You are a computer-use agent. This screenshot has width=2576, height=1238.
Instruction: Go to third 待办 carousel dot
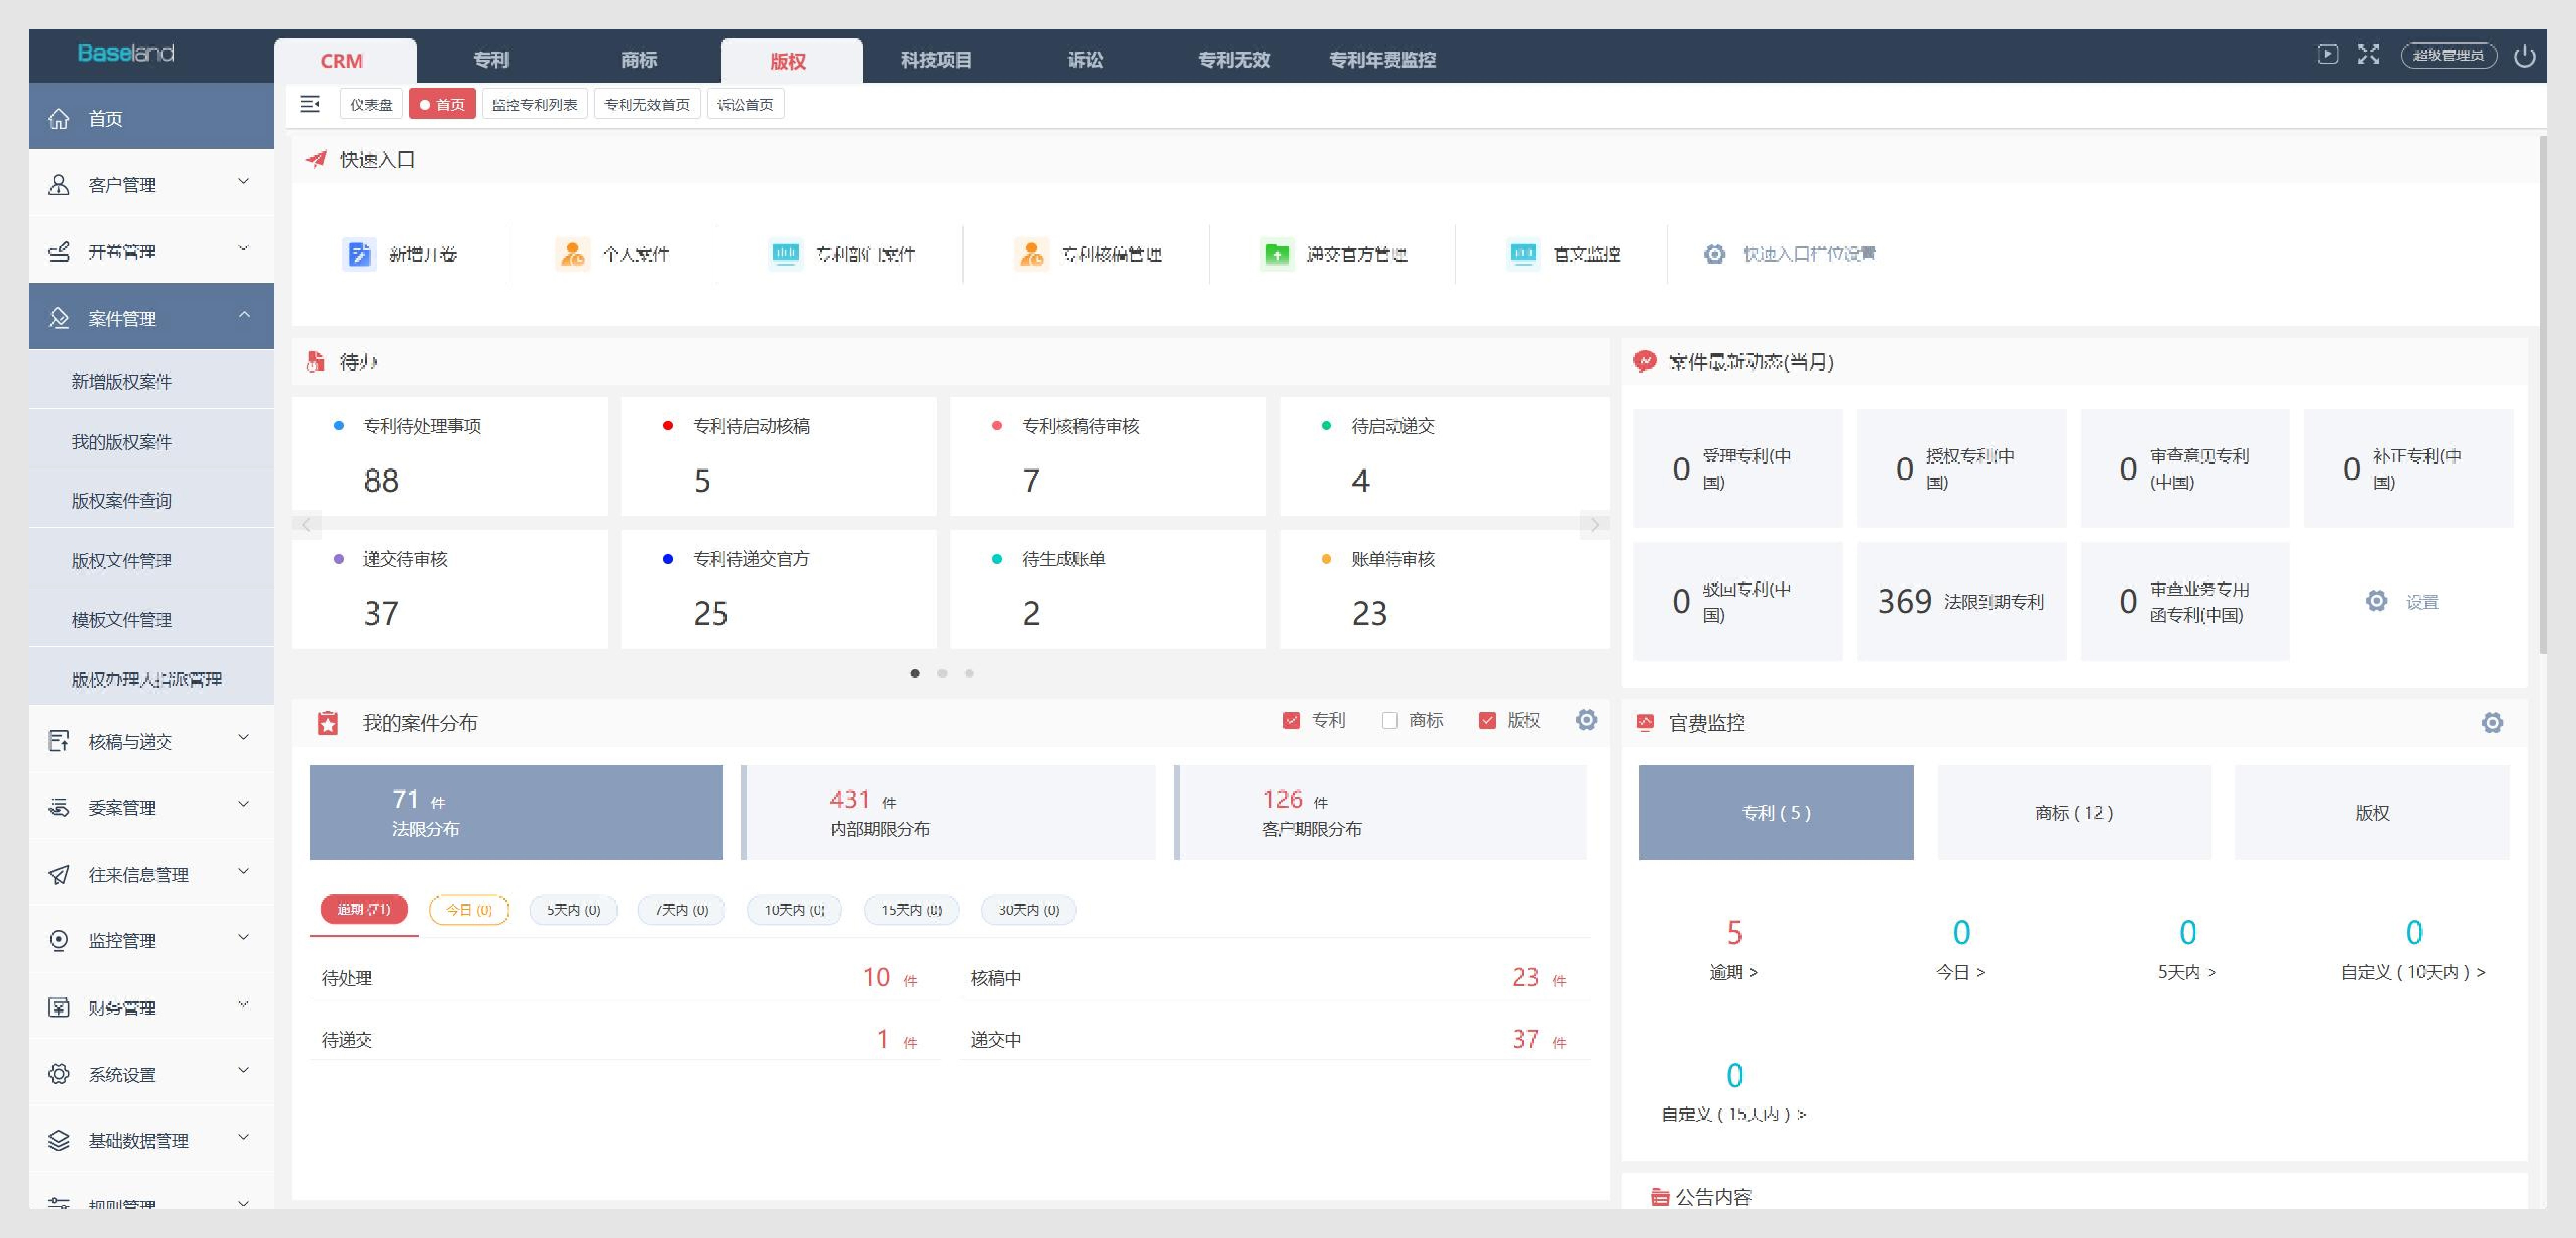pos(969,673)
